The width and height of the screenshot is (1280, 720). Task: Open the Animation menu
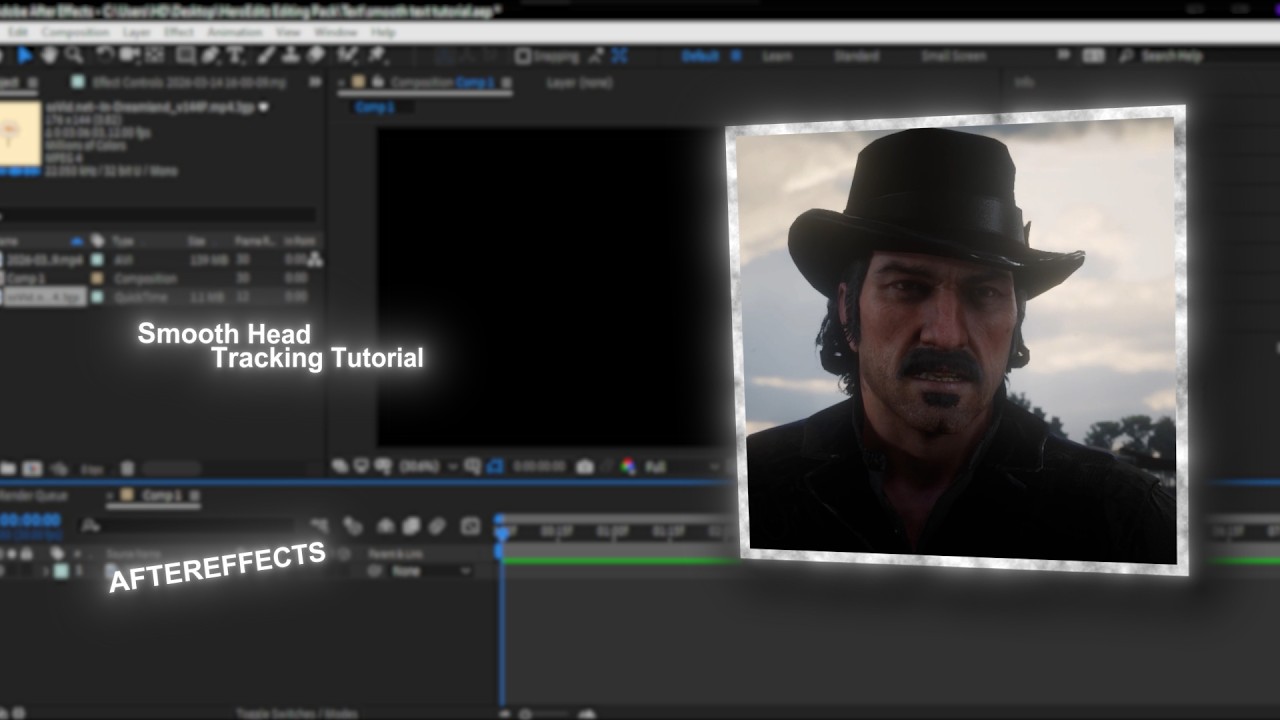click(235, 32)
